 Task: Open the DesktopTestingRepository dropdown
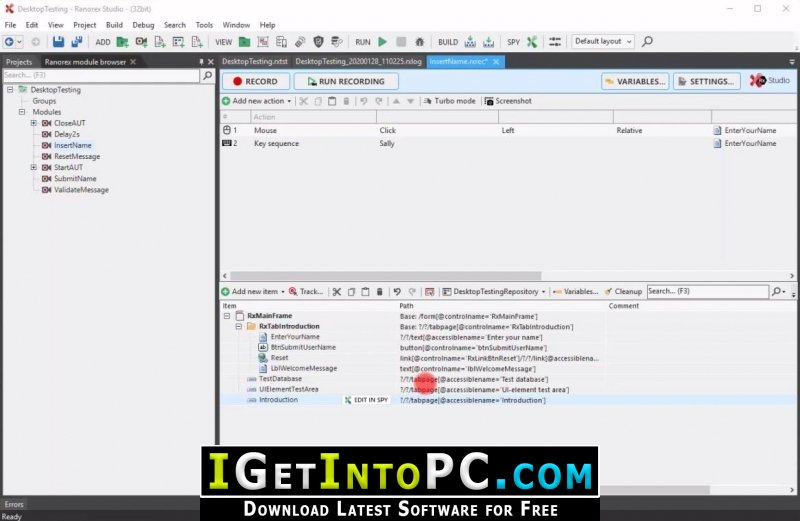[x=543, y=292]
